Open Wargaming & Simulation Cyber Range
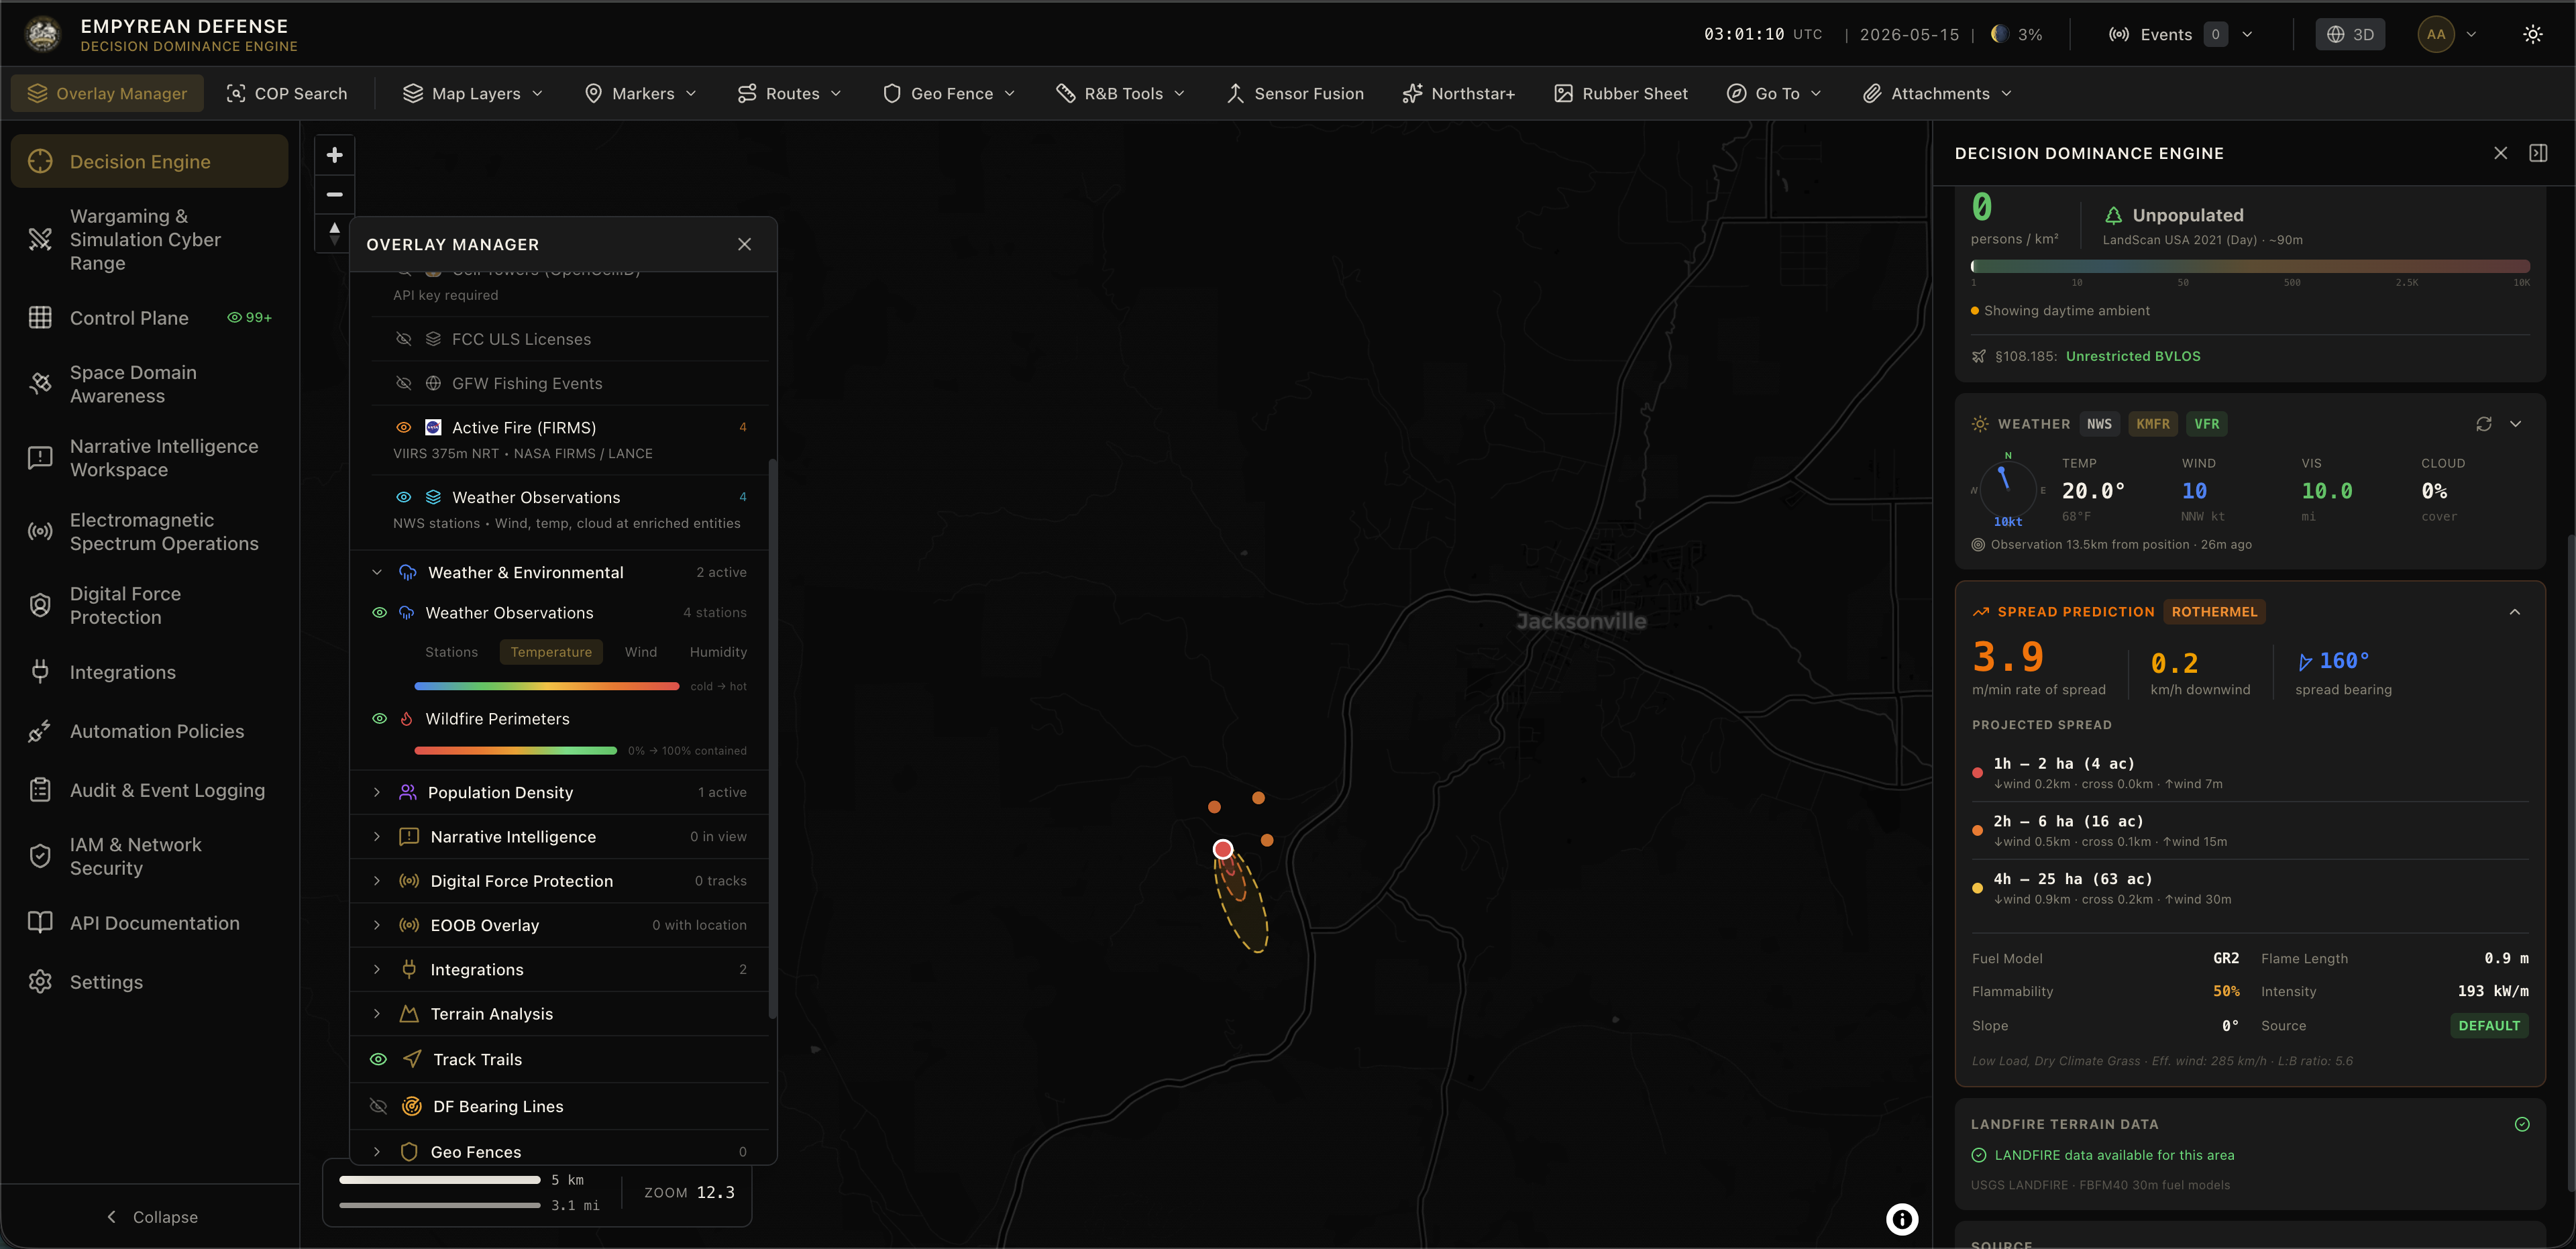 [149, 240]
